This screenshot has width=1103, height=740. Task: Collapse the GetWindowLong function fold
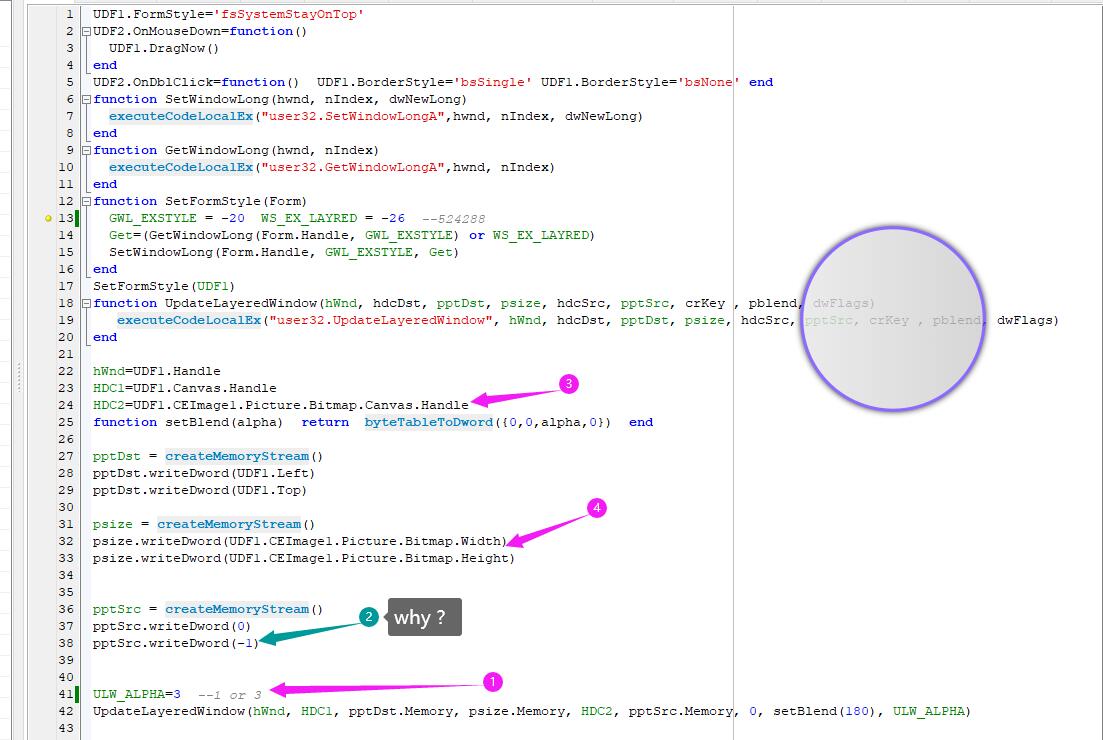click(x=86, y=151)
